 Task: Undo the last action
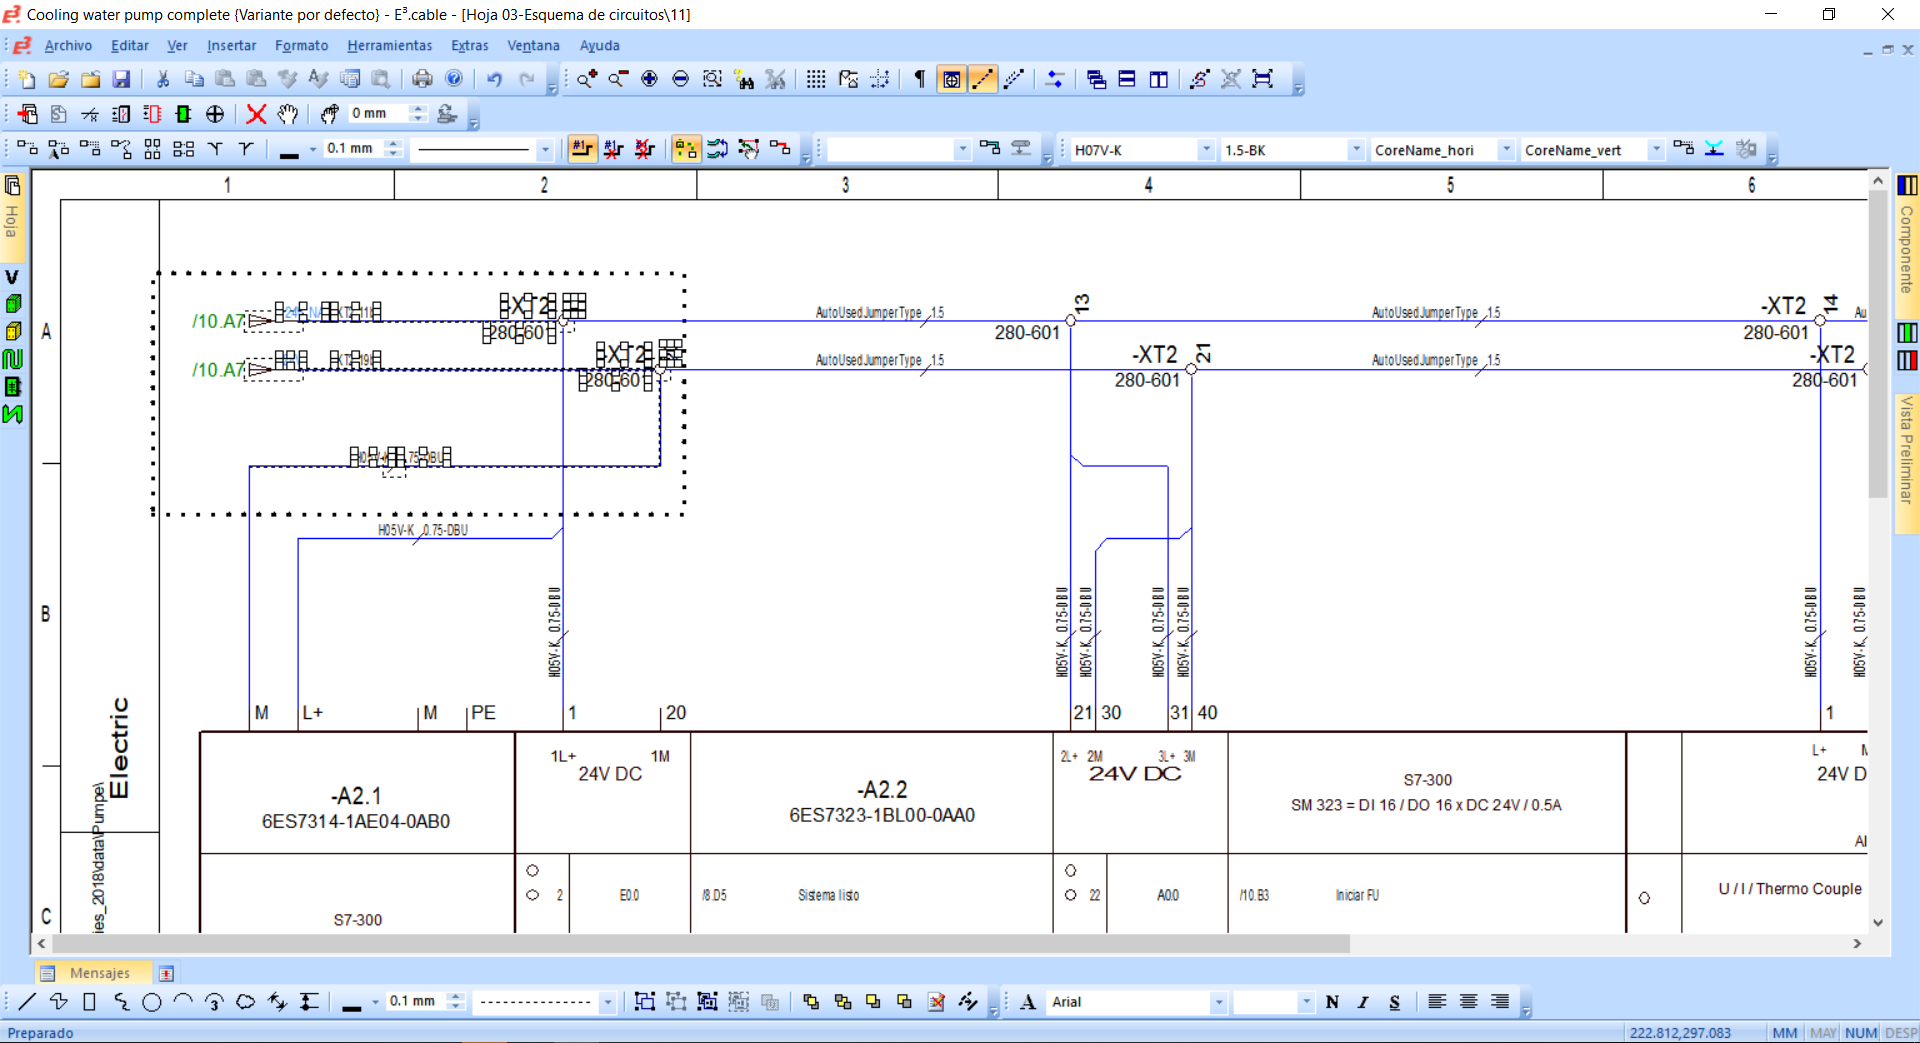point(494,79)
